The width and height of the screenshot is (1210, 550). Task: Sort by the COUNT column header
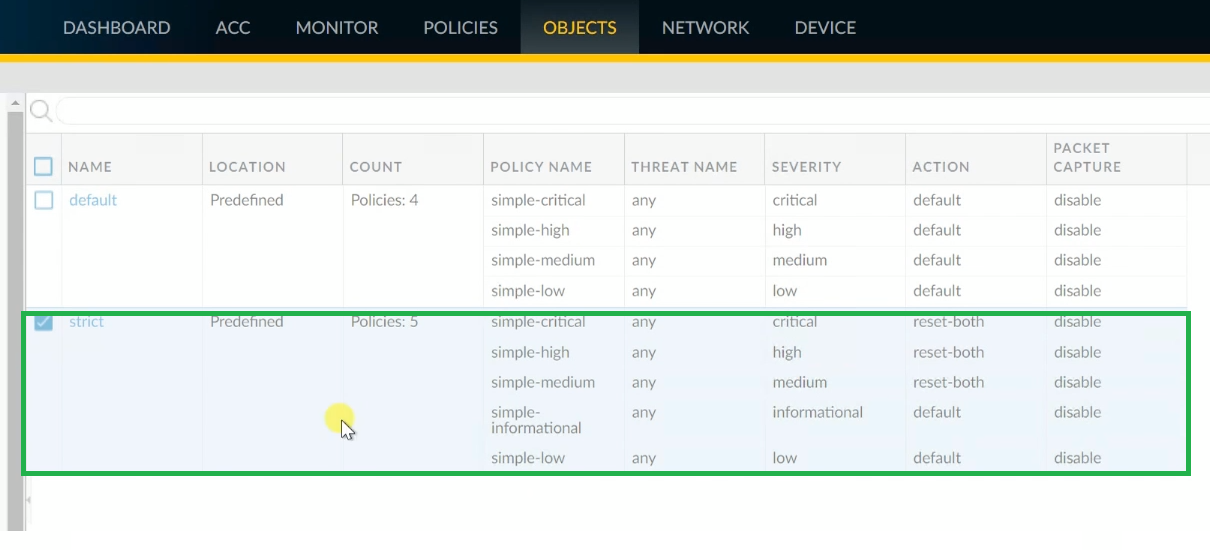pos(376,167)
